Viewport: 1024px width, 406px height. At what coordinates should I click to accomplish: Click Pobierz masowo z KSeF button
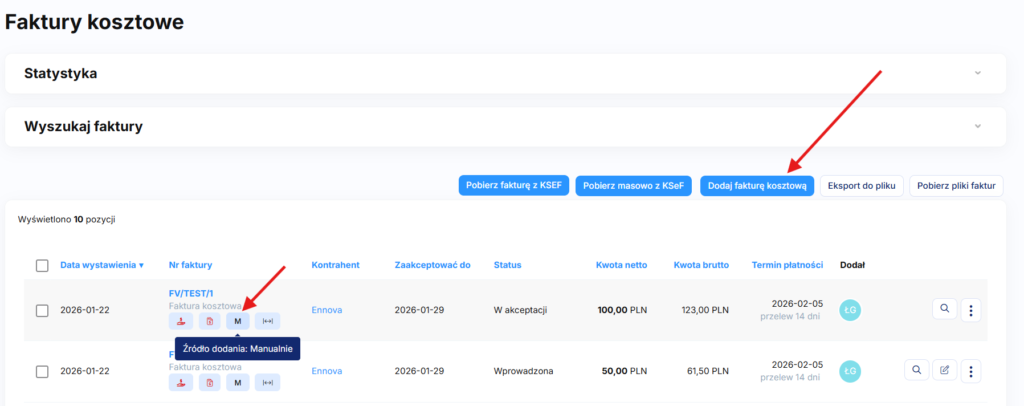pyautogui.click(x=633, y=185)
